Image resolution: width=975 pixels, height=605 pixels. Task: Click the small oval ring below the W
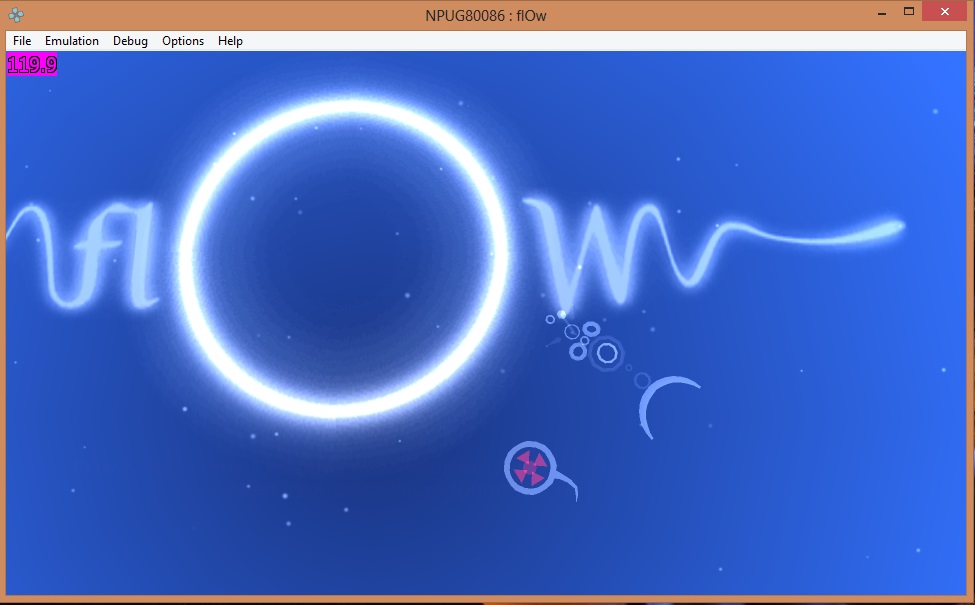pos(591,328)
